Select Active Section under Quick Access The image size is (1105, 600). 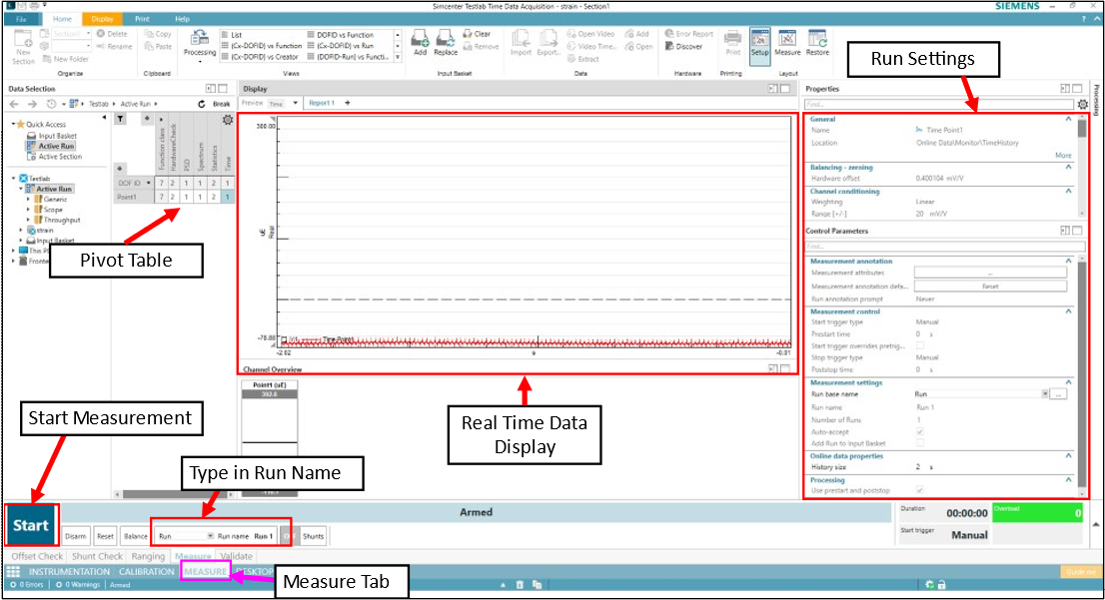[x=60, y=157]
